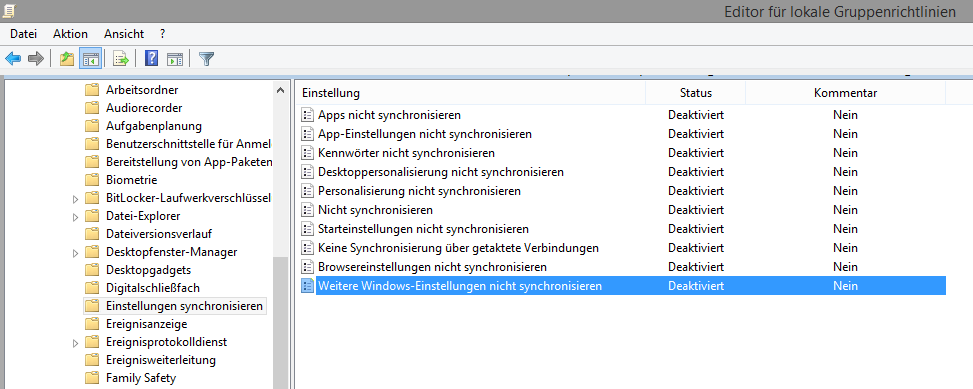Click Deaktiviert status of Kennwörter row
This screenshot has width=973, height=389.
pos(696,153)
